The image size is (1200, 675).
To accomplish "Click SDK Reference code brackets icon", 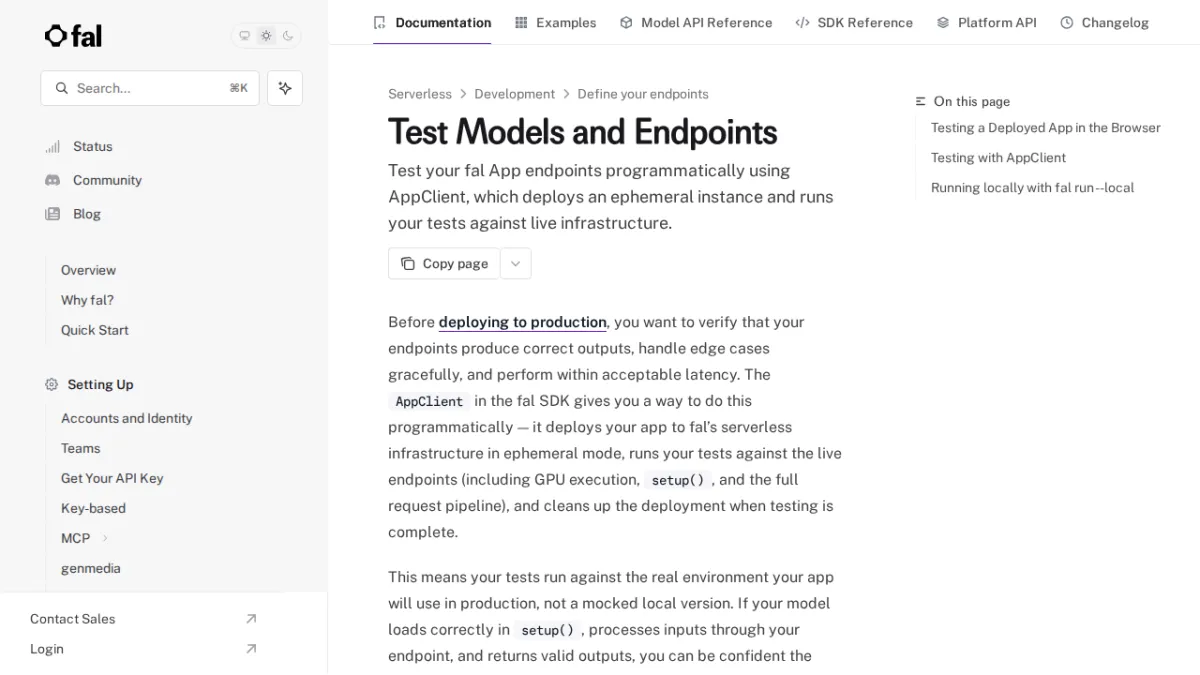I will pos(802,22).
